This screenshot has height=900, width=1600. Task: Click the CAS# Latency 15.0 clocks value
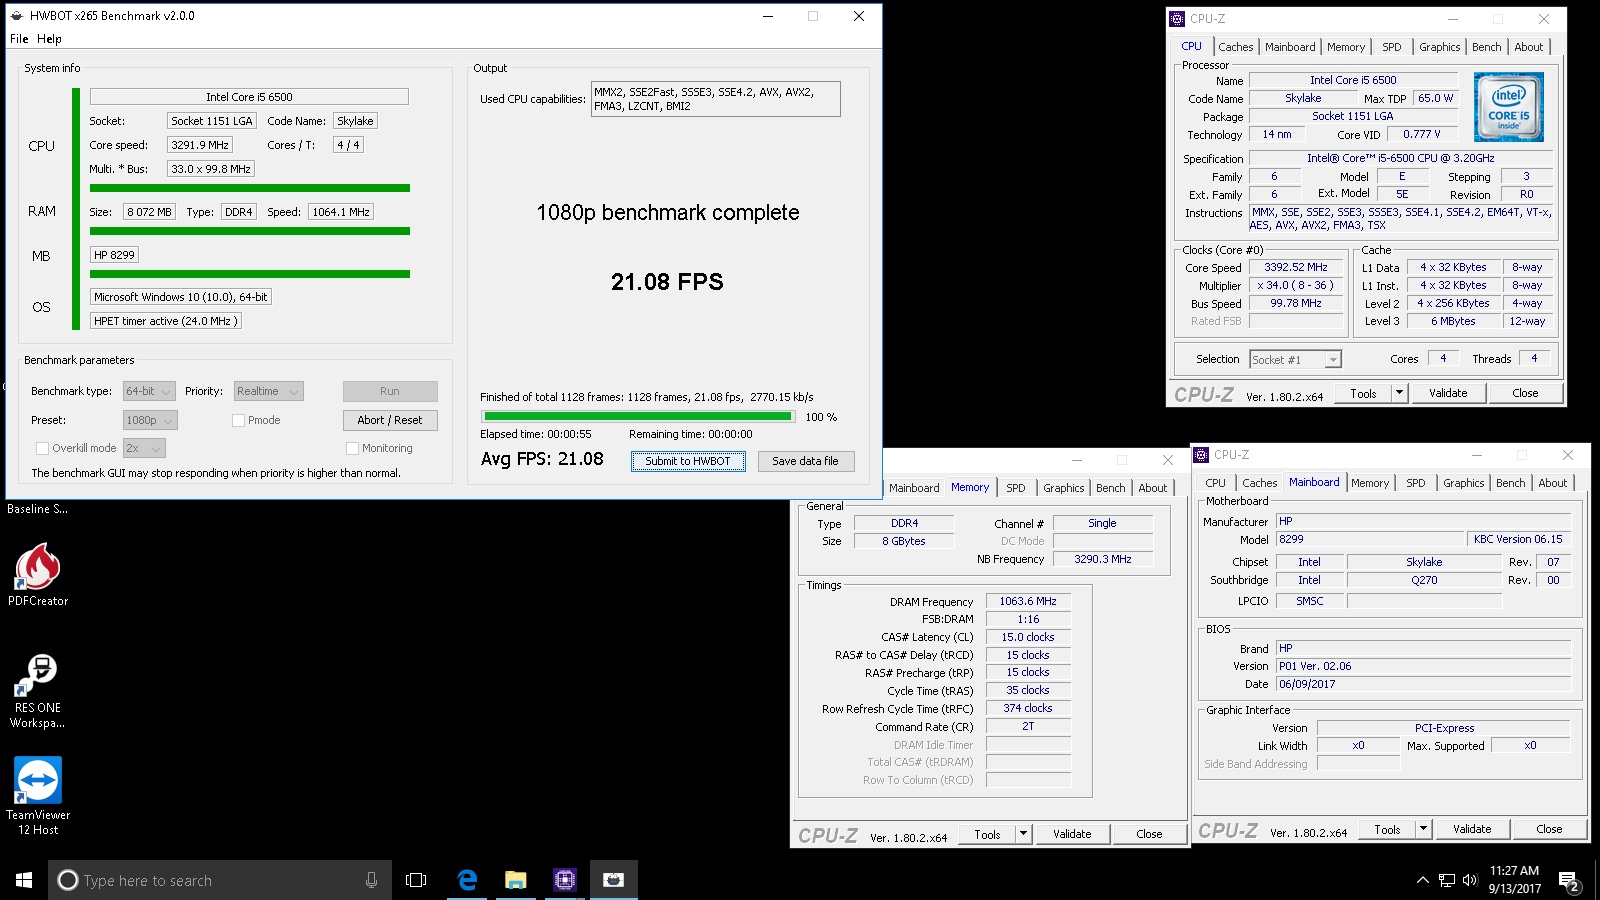click(x=1028, y=638)
